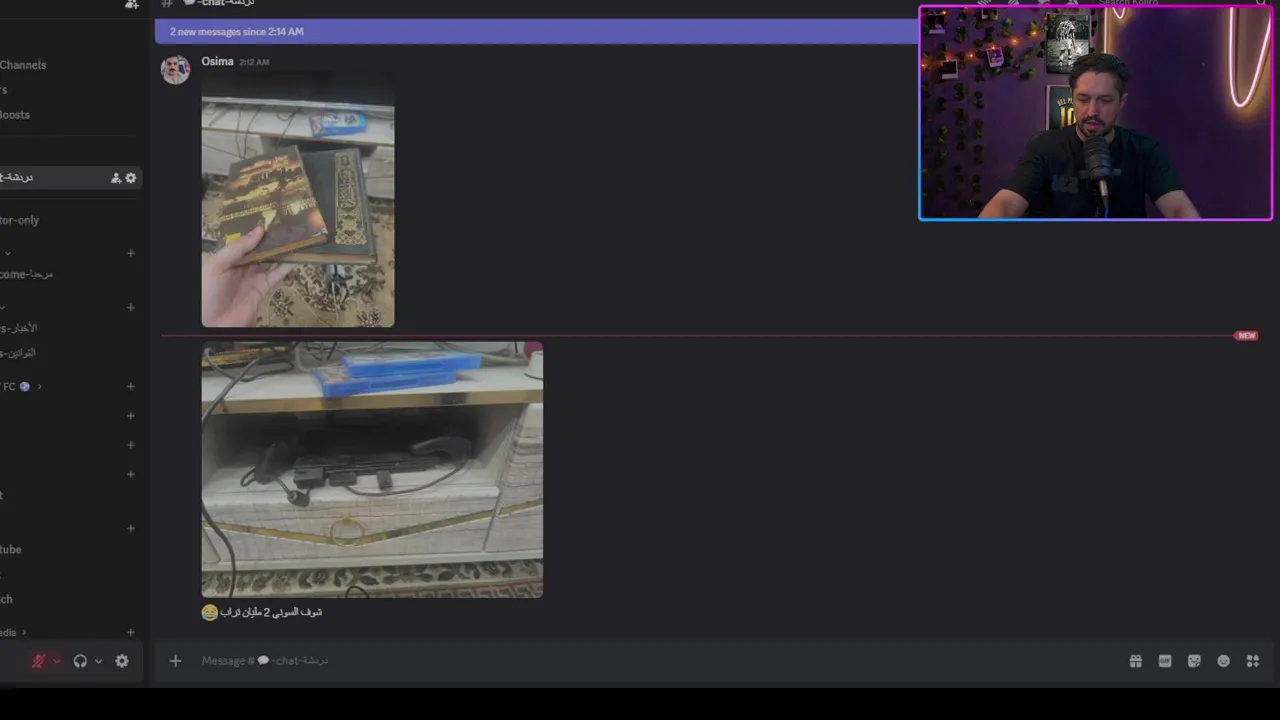This screenshot has width=1280, height=720.
Task: Add channel with plus beside FC category
Action: pyautogui.click(x=130, y=387)
